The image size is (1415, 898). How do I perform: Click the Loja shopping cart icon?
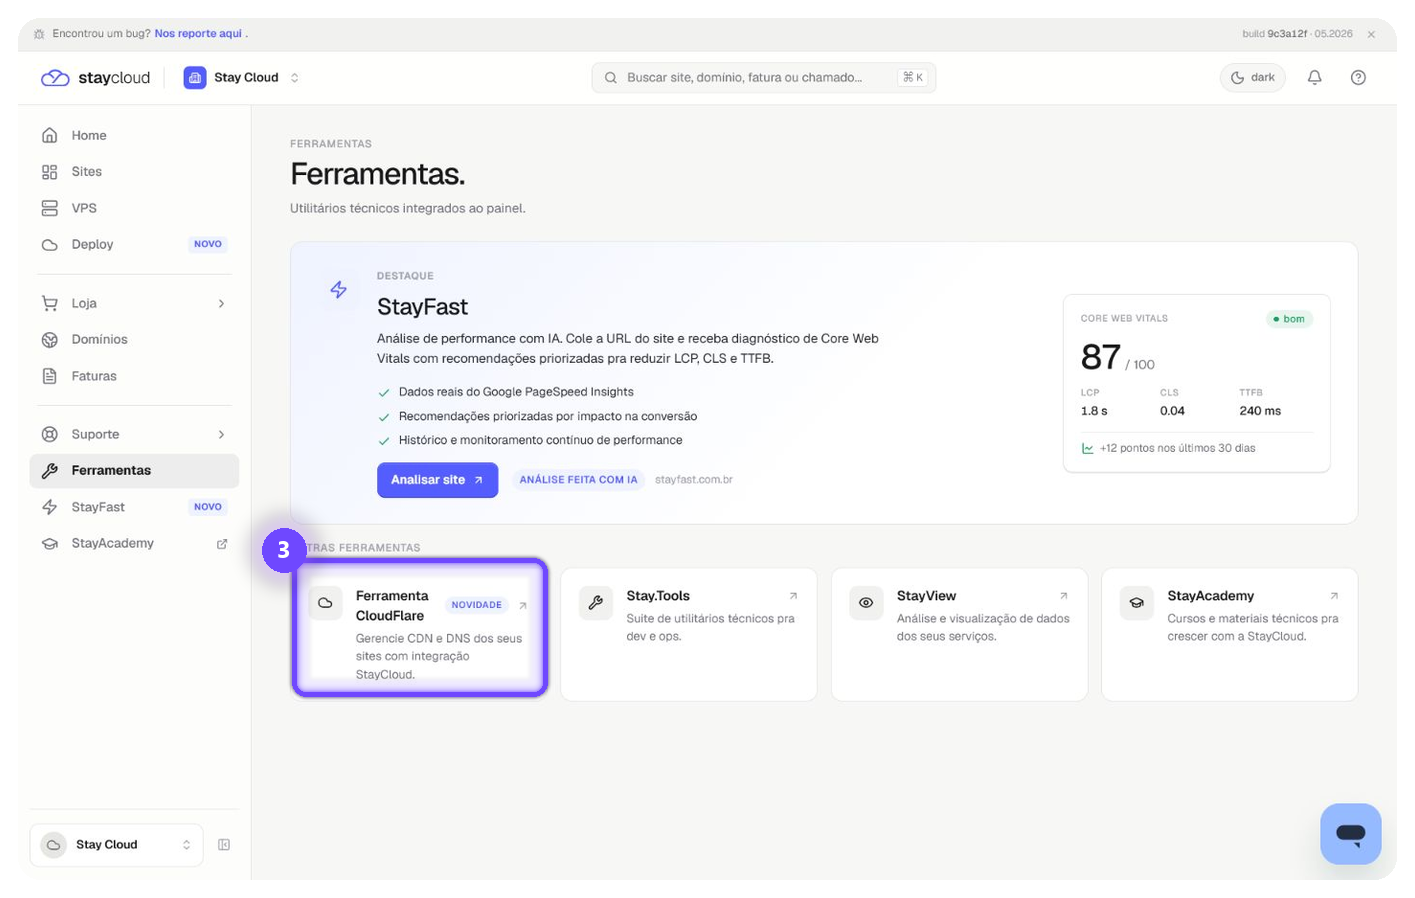pyautogui.click(x=49, y=303)
